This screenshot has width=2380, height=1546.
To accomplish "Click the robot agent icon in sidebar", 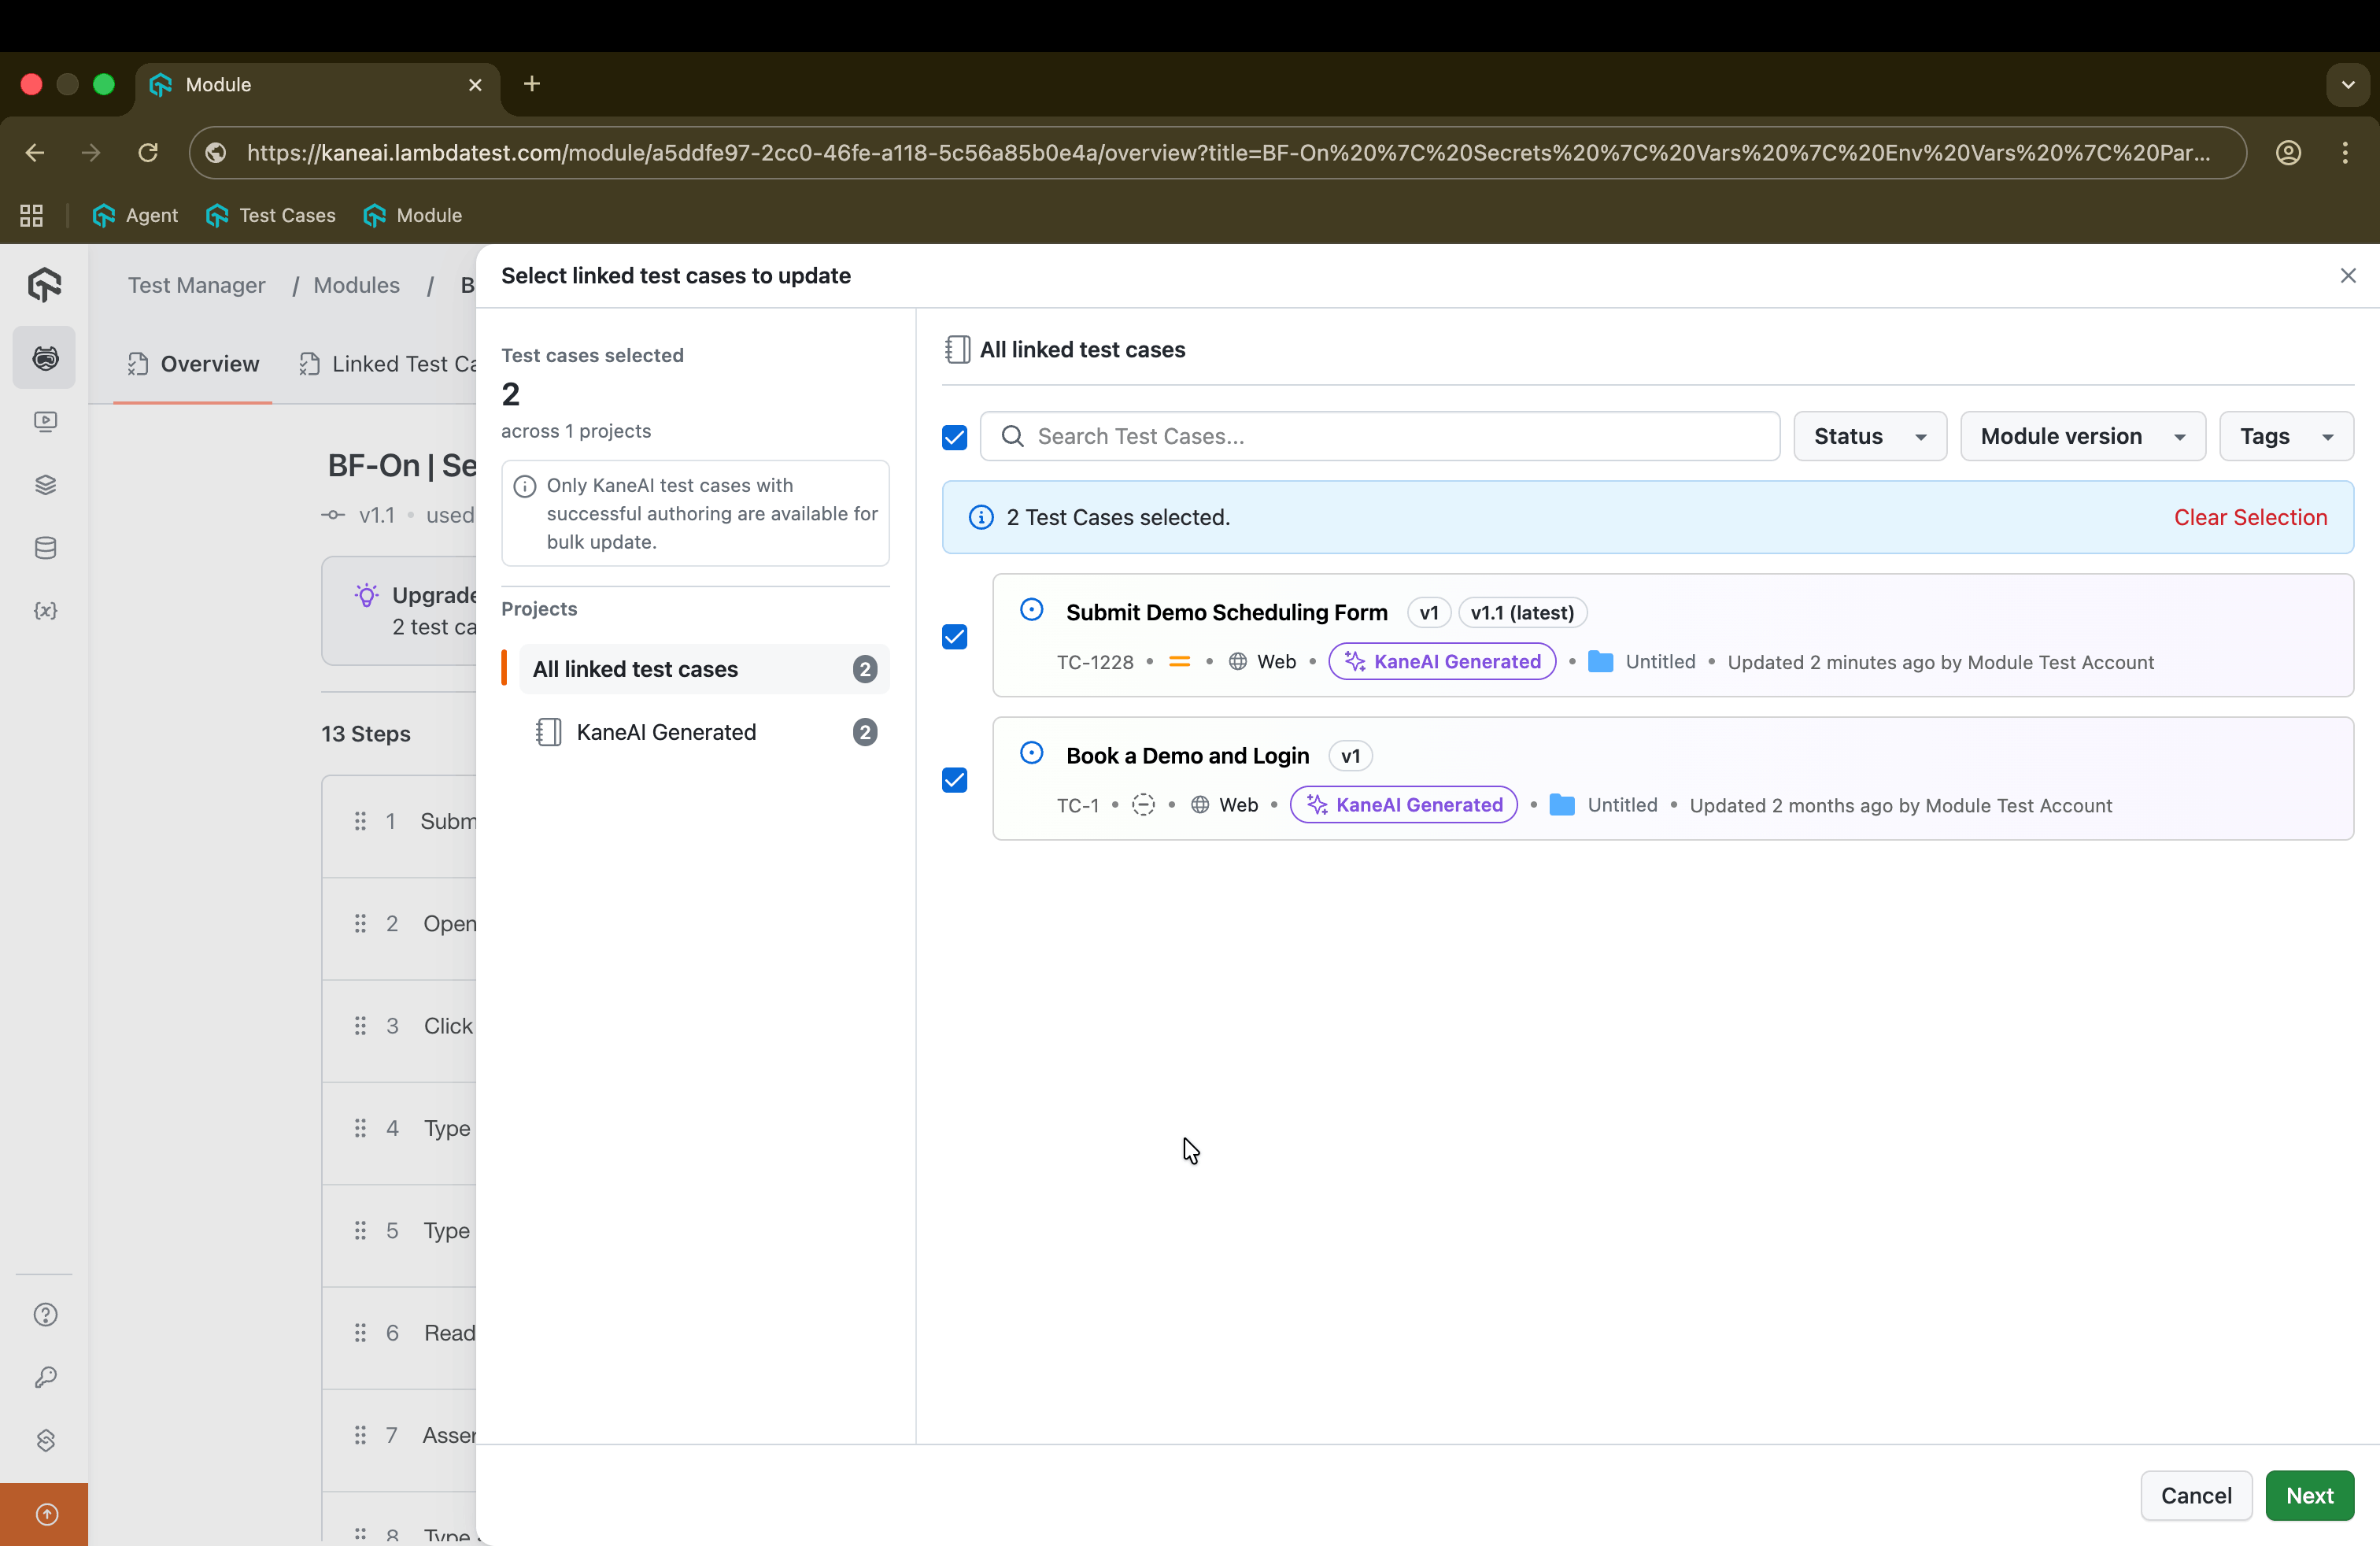I will click(45, 358).
